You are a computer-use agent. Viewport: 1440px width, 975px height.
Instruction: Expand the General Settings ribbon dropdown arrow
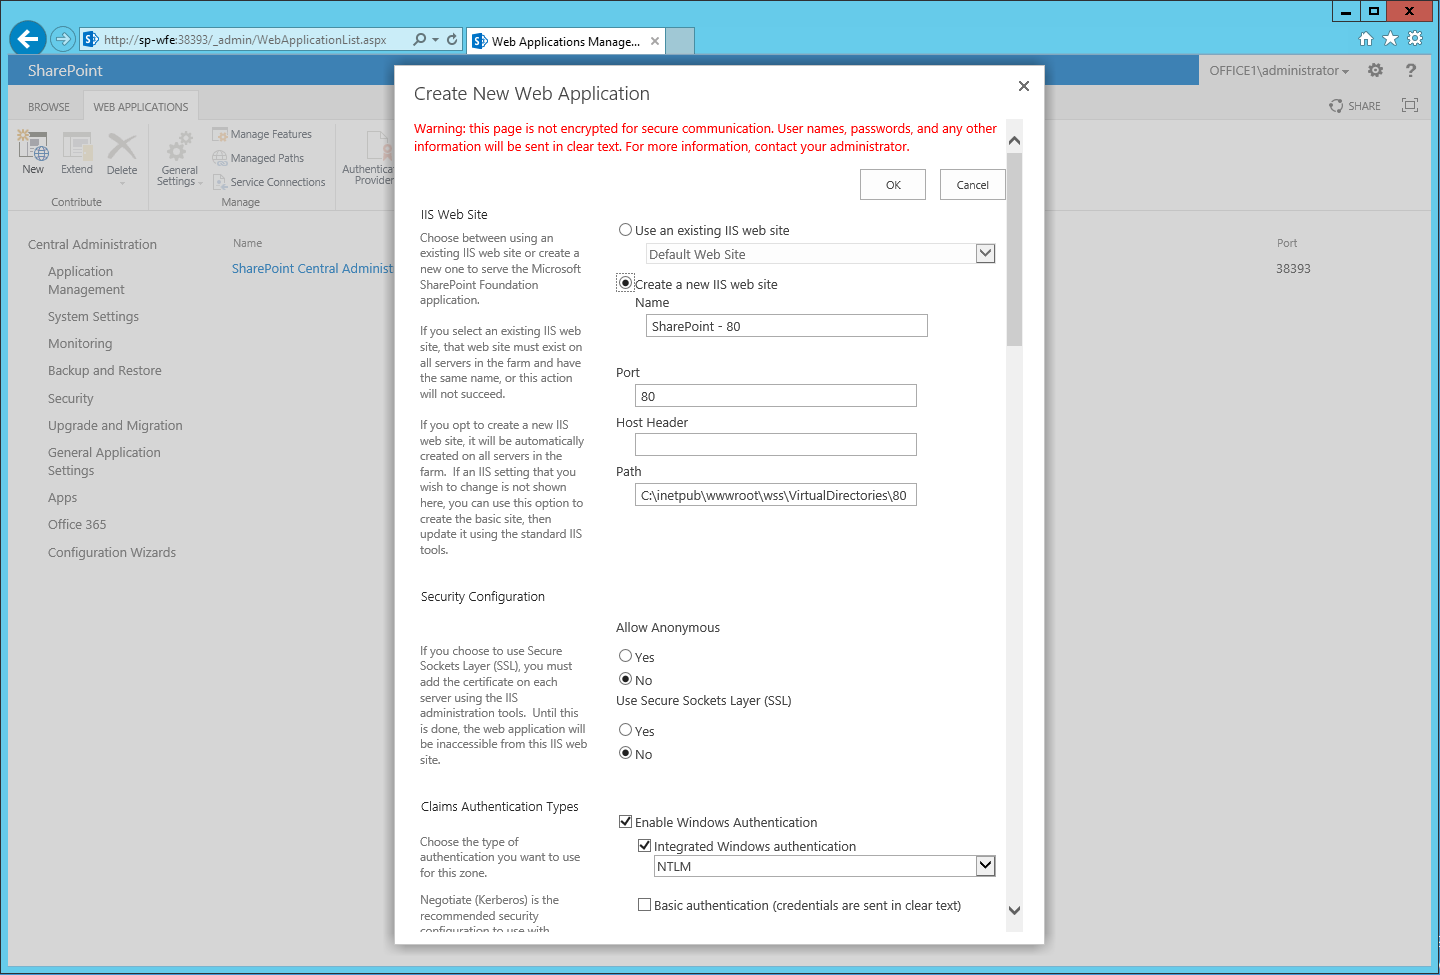[200, 183]
